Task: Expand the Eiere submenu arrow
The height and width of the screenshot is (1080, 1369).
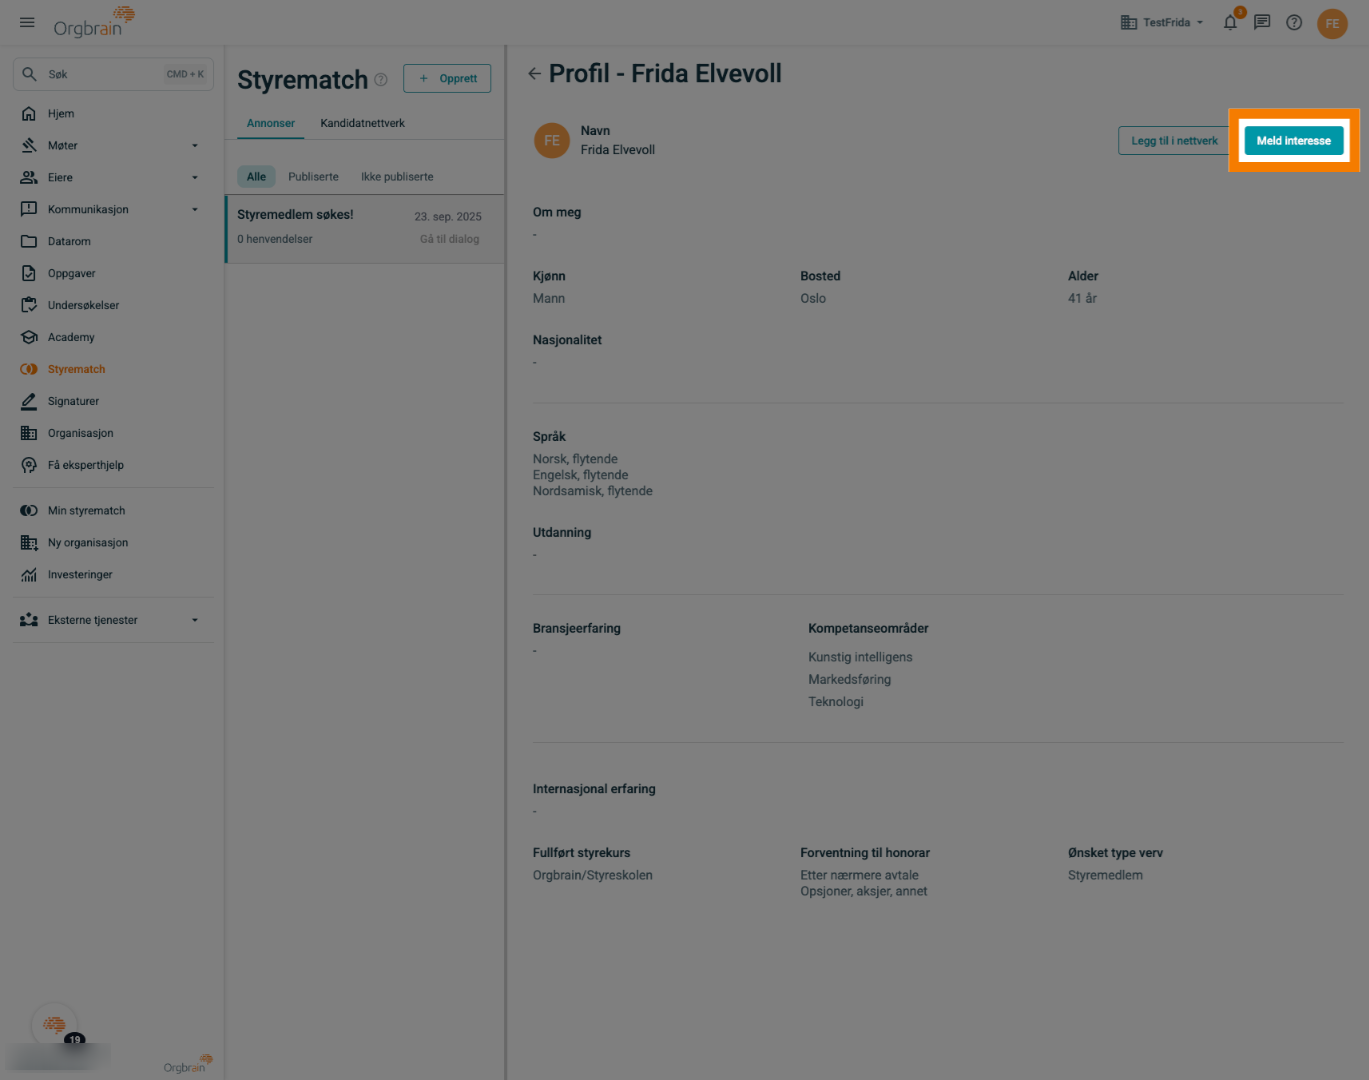Action: pos(195,178)
